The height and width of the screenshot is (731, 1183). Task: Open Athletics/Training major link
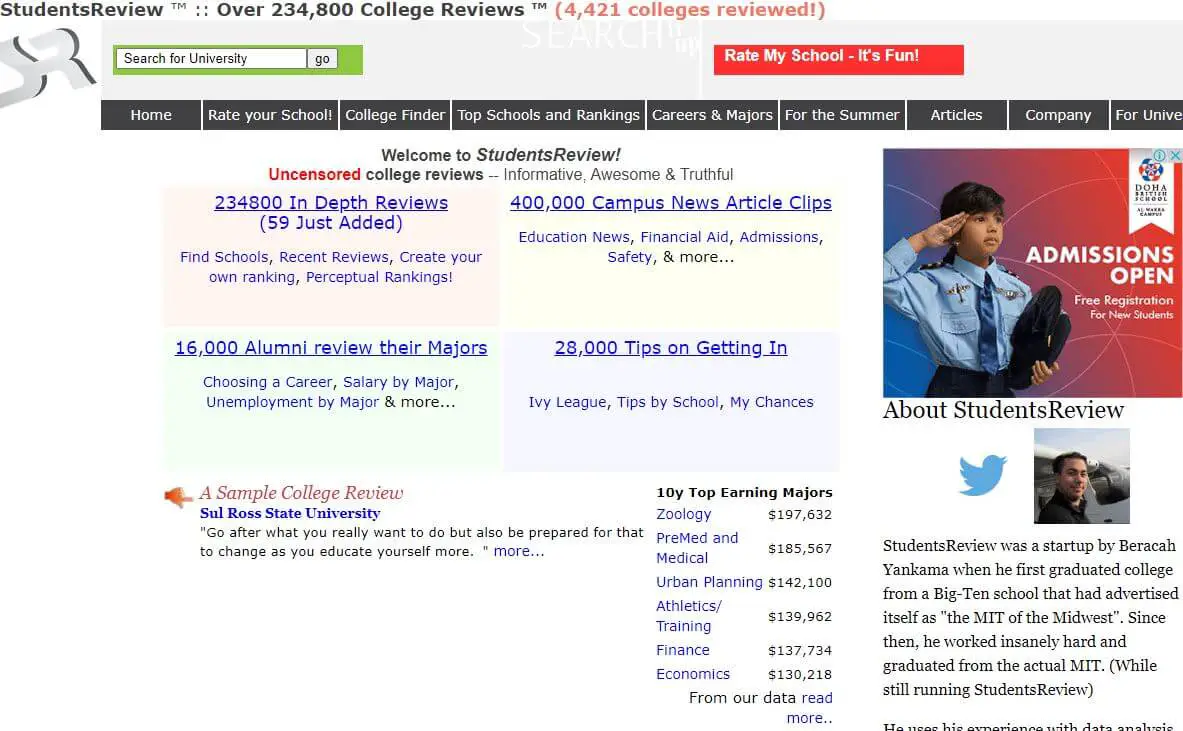point(689,616)
